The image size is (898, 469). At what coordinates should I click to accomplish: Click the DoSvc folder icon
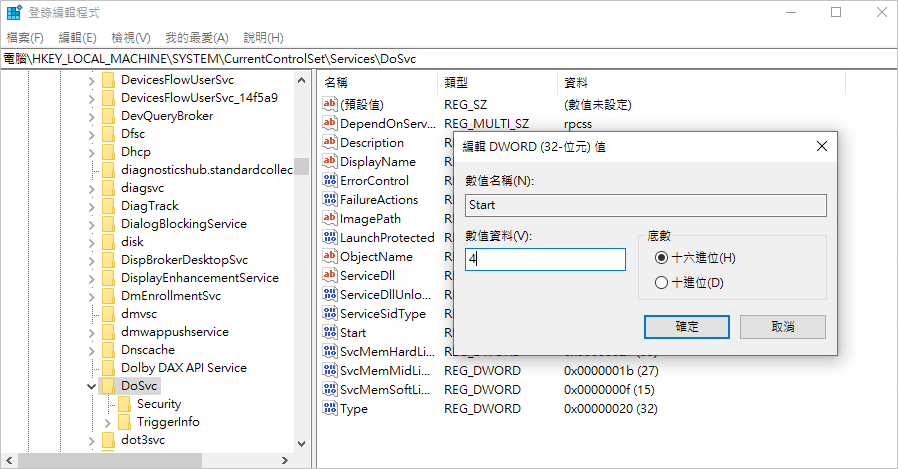click(108, 385)
